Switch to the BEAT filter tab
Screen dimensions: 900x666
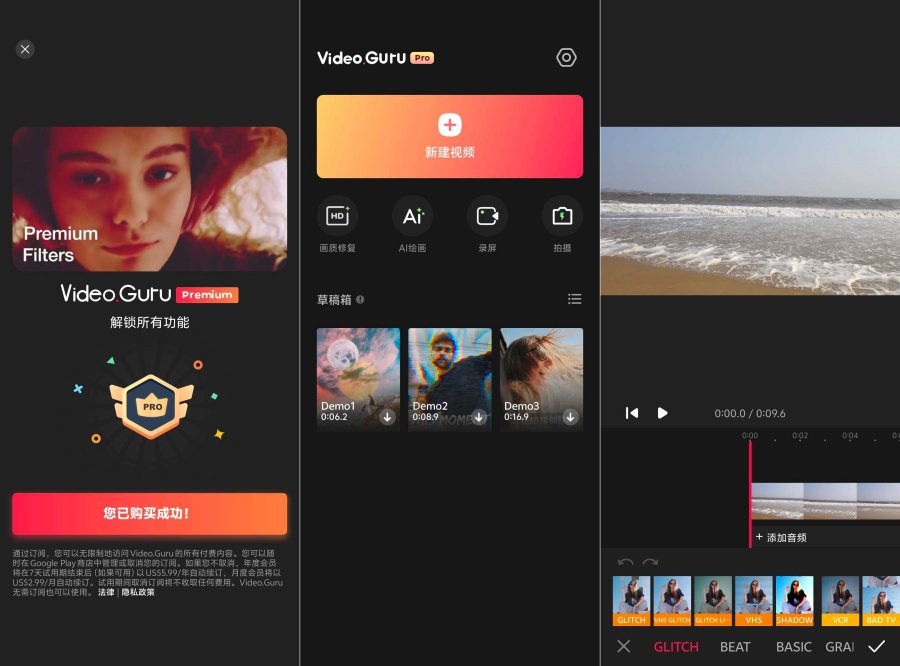point(735,647)
